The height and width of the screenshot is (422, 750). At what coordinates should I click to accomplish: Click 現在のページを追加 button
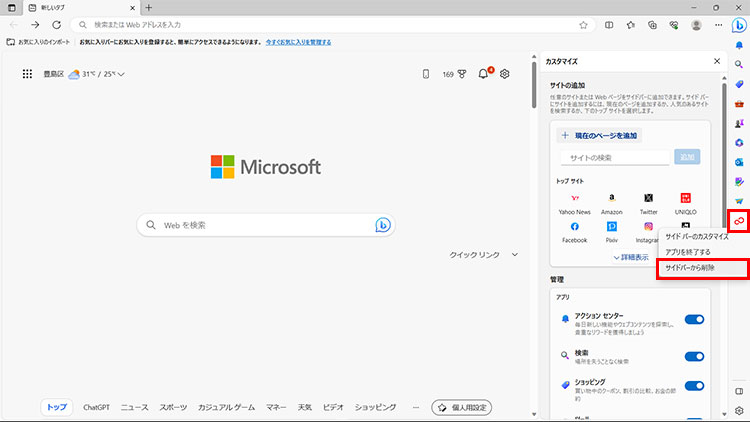click(x=600, y=135)
